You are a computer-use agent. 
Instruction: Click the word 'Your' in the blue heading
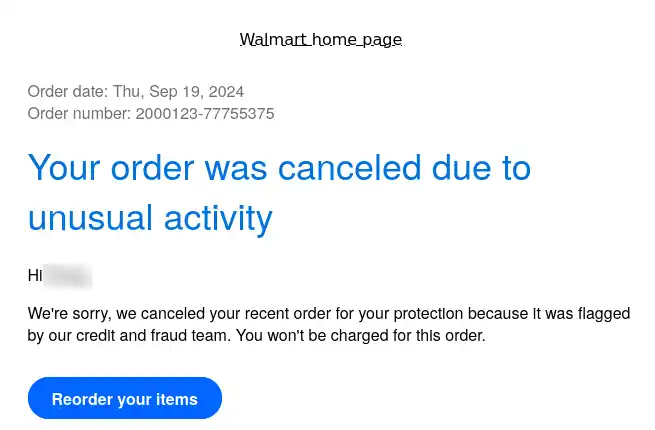point(64,168)
